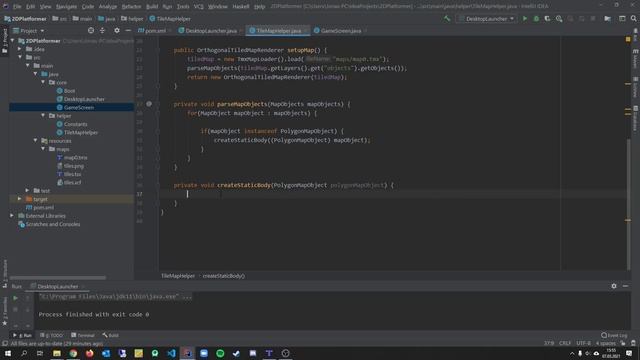Screen dimensions: 640x360
Task: Open Visual Studio Code from taskbar
Action: click(x=171, y=353)
